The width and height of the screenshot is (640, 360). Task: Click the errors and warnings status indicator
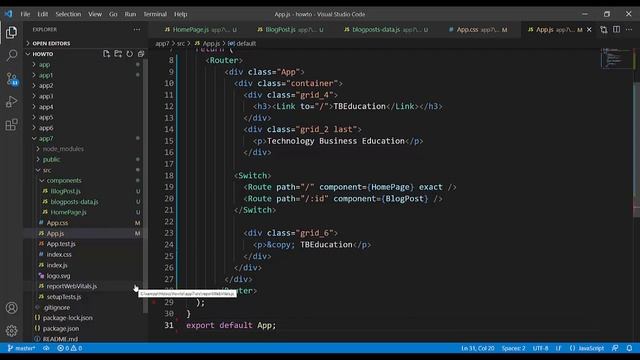[69, 348]
